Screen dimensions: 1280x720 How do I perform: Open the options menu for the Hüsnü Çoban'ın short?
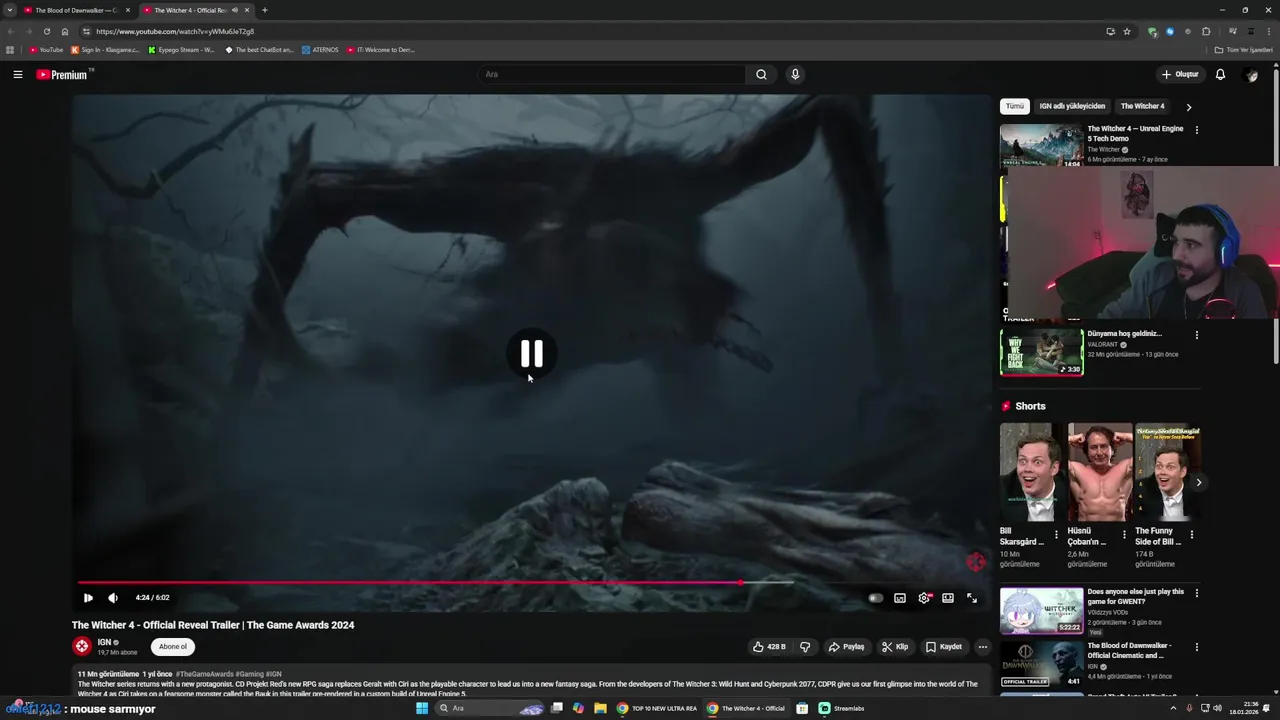coord(1123,535)
